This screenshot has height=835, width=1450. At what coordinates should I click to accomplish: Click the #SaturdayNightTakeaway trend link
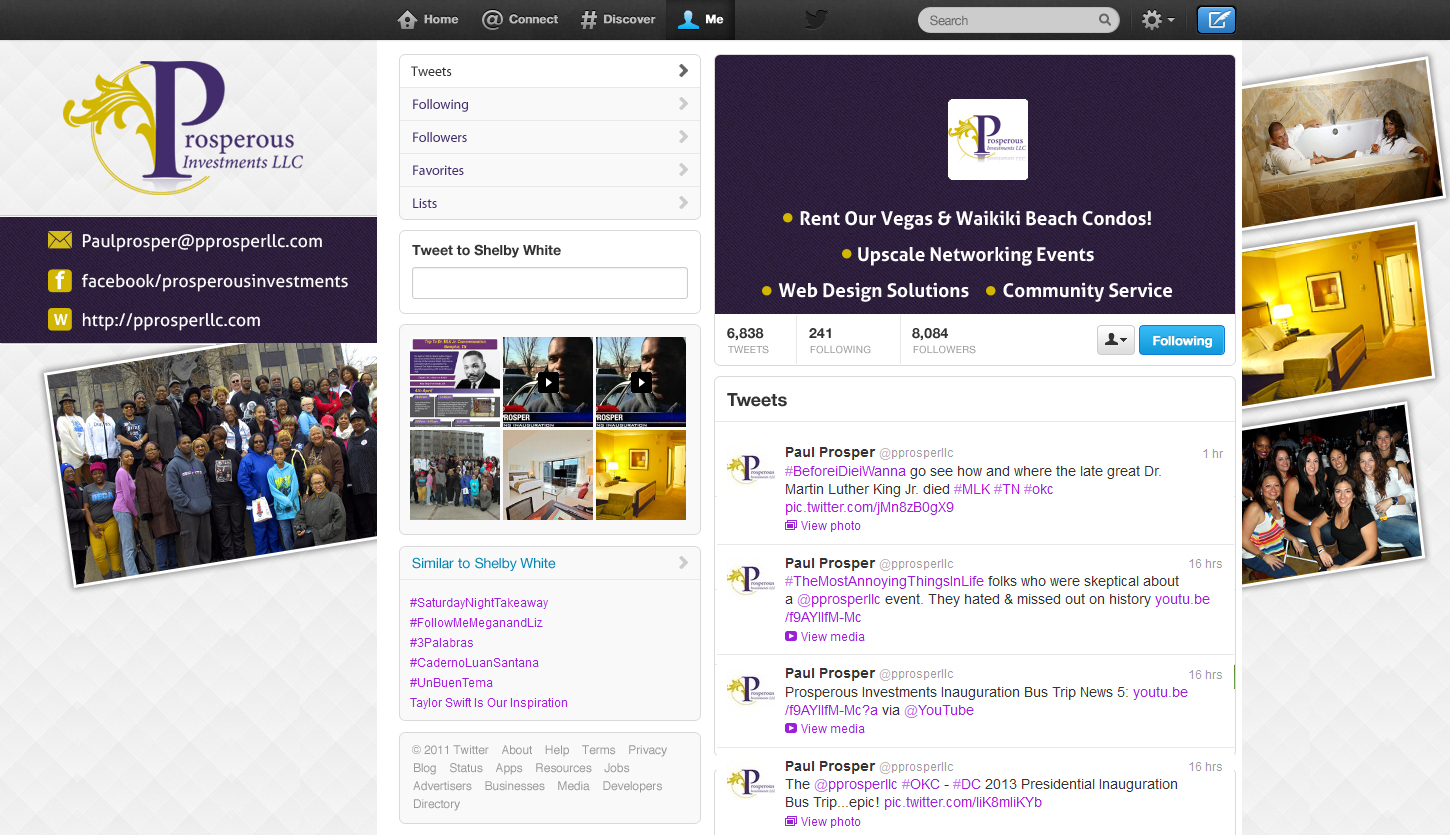point(479,603)
